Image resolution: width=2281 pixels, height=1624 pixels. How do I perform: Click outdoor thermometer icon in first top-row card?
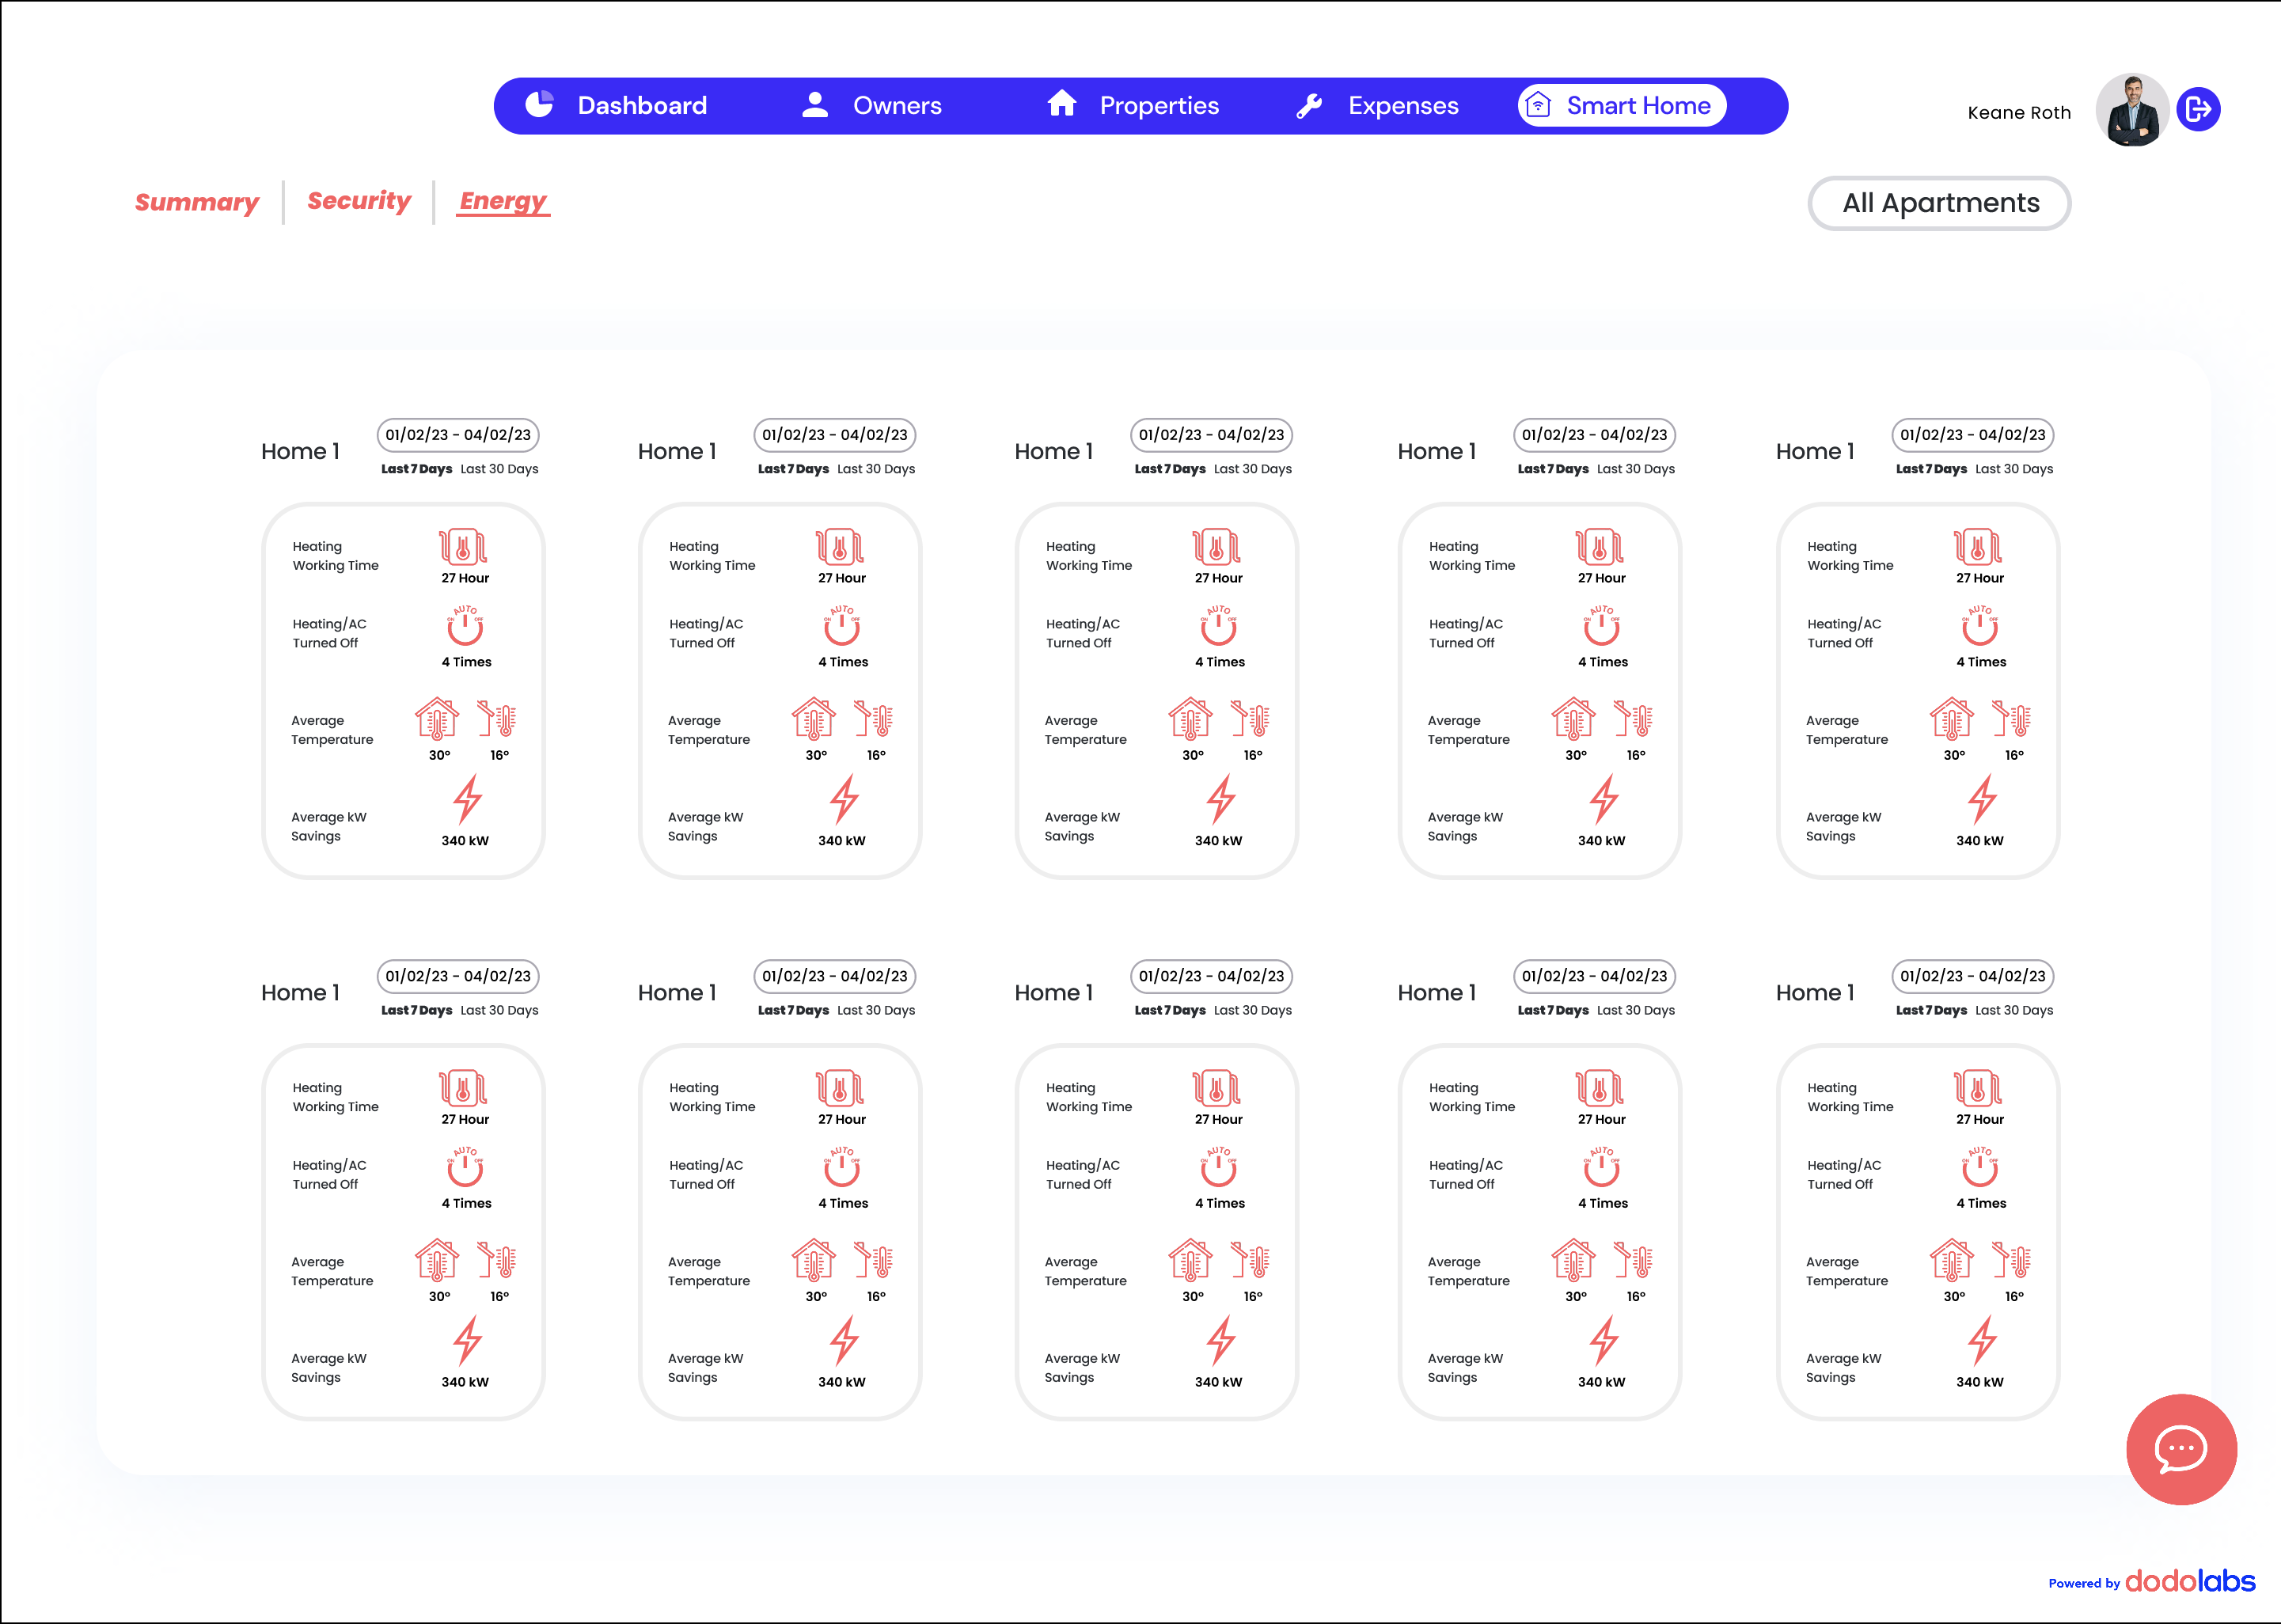coord(497,719)
